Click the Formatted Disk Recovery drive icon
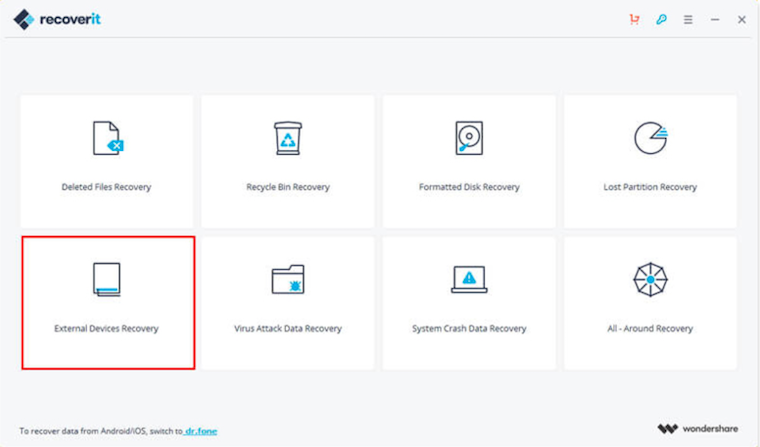760x447 pixels. (469, 139)
